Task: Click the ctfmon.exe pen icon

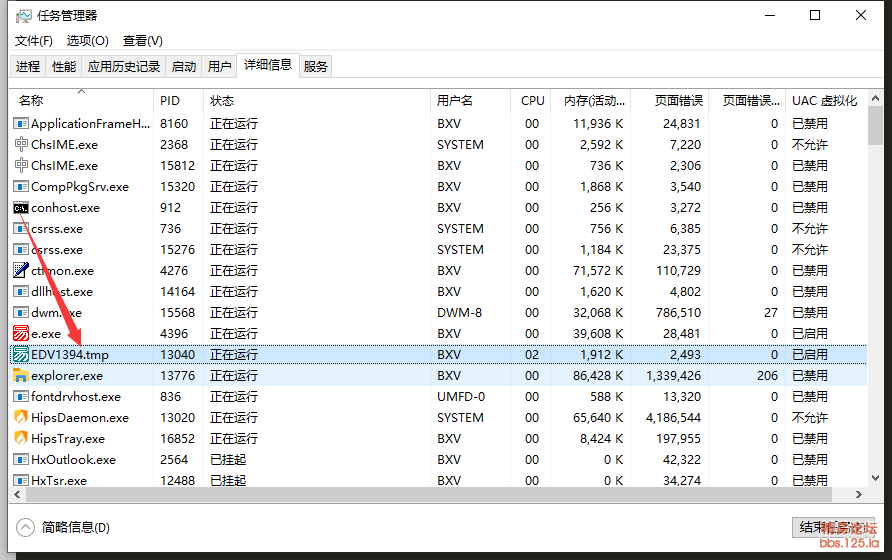Action: [x=21, y=270]
